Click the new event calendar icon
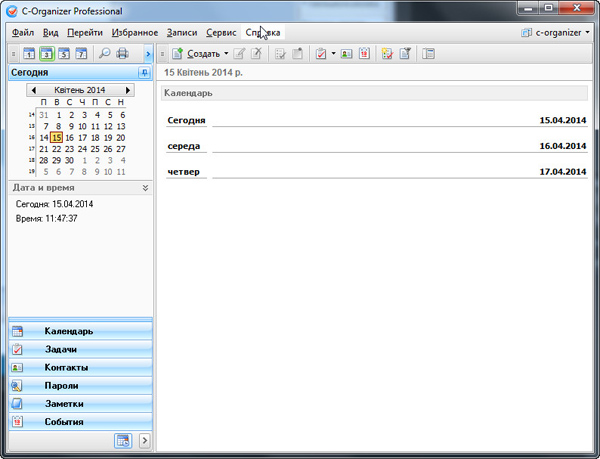The image size is (600, 459). pyautogui.click(x=364, y=53)
